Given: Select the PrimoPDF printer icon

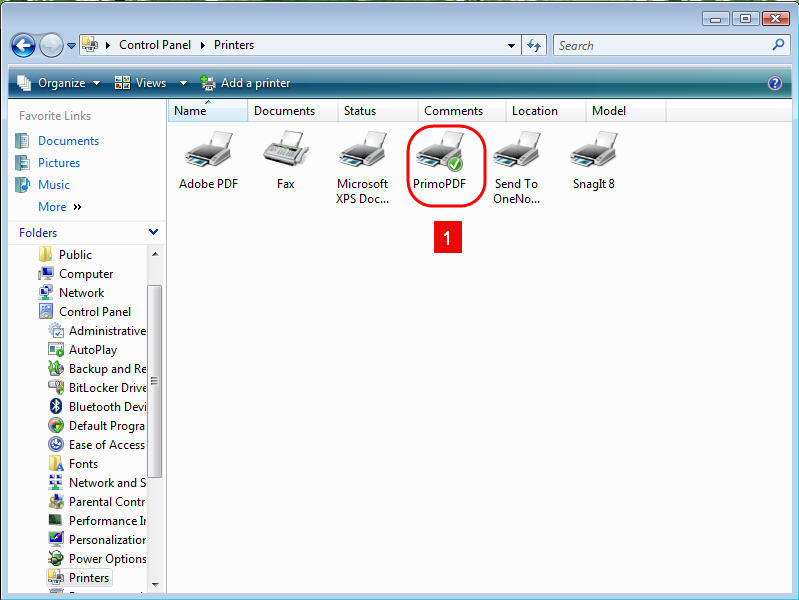Looking at the screenshot, I should click(440, 150).
